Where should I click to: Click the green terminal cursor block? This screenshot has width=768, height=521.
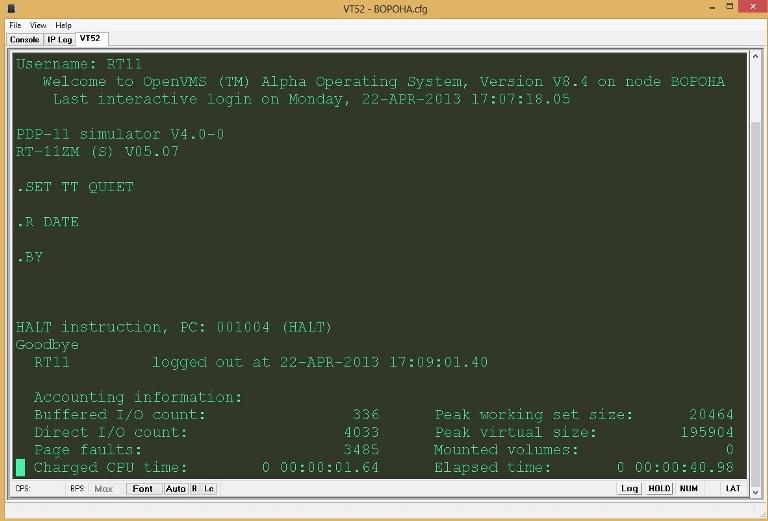(21, 467)
